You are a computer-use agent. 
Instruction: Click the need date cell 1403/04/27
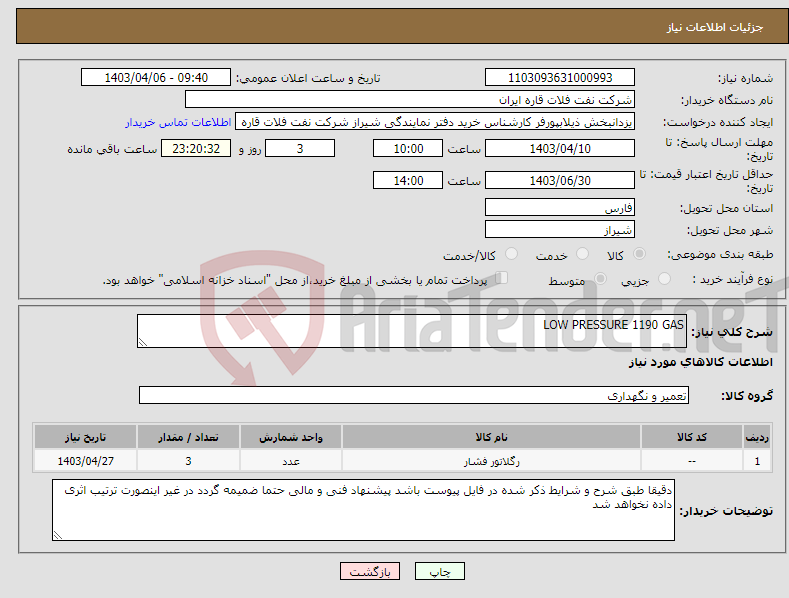click(x=86, y=461)
